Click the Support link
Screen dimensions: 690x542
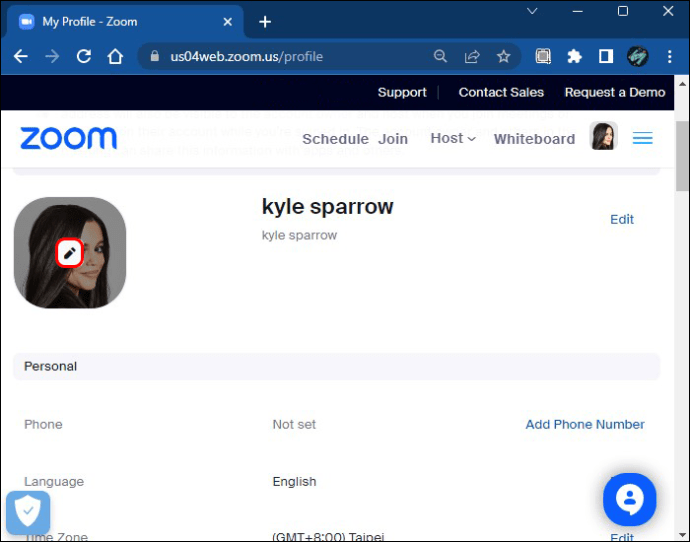(x=402, y=92)
